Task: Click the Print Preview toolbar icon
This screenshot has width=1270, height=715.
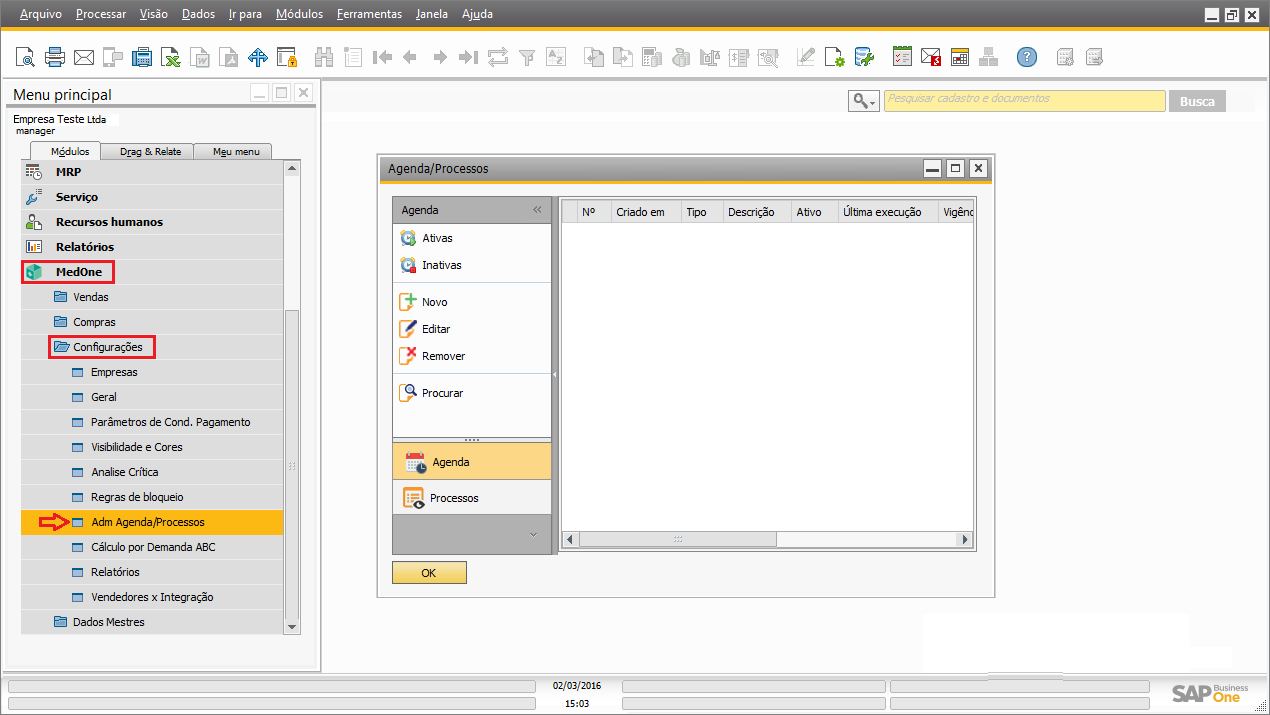Action: tap(25, 57)
